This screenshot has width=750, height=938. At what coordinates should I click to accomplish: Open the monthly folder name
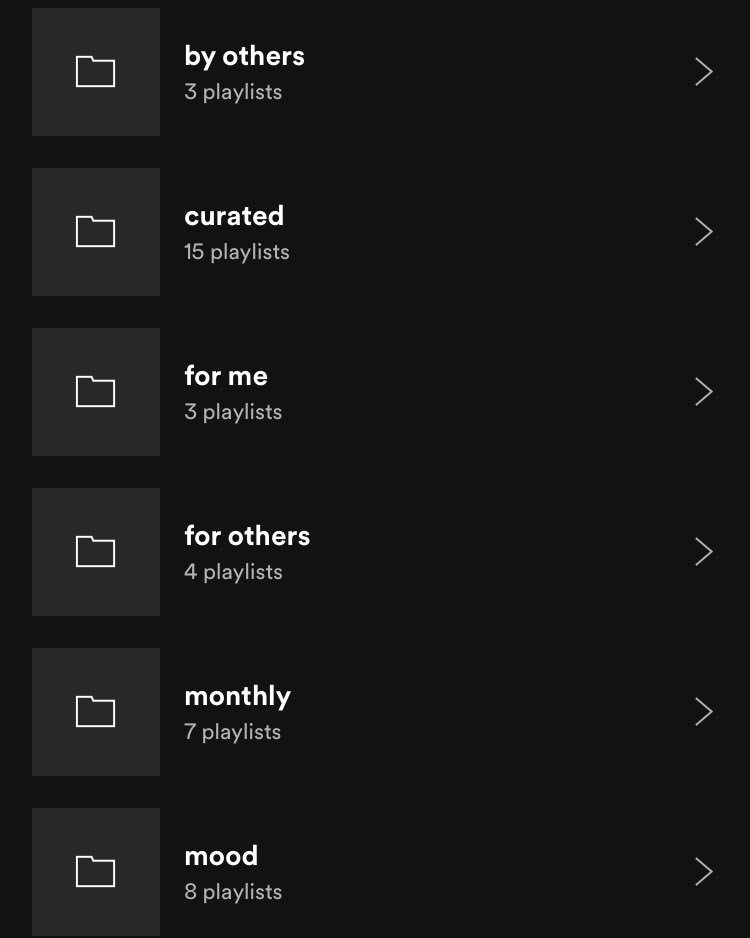click(x=237, y=697)
